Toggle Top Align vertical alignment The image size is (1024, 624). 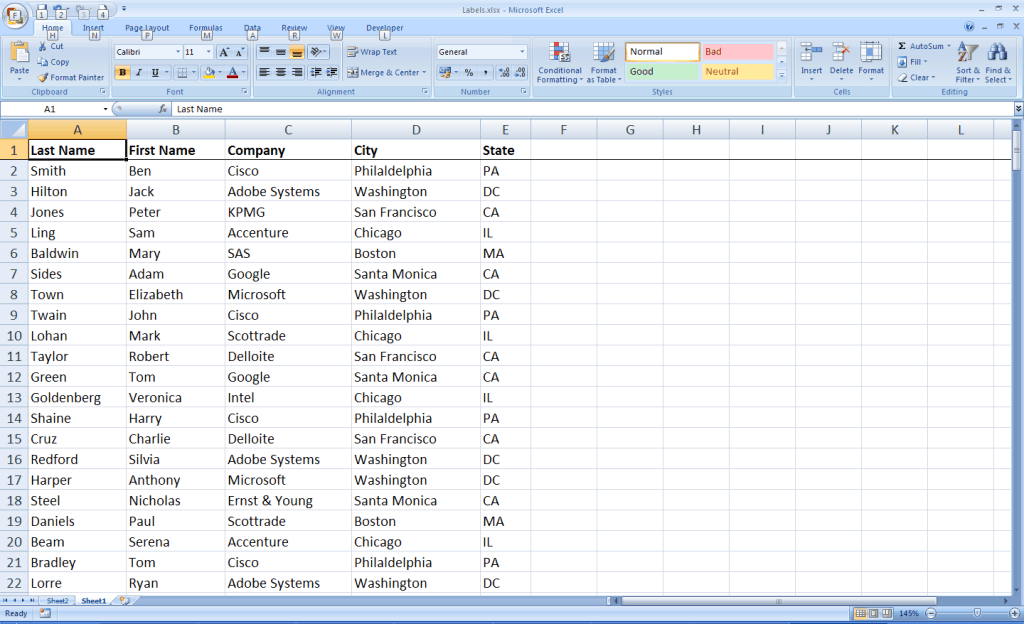[x=264, y=52]
